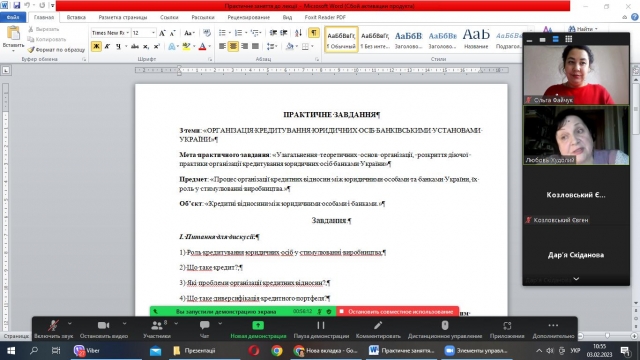640x360 pixels.
Task: Open Google Chrome from the taskbar
Action: (277, 351)
